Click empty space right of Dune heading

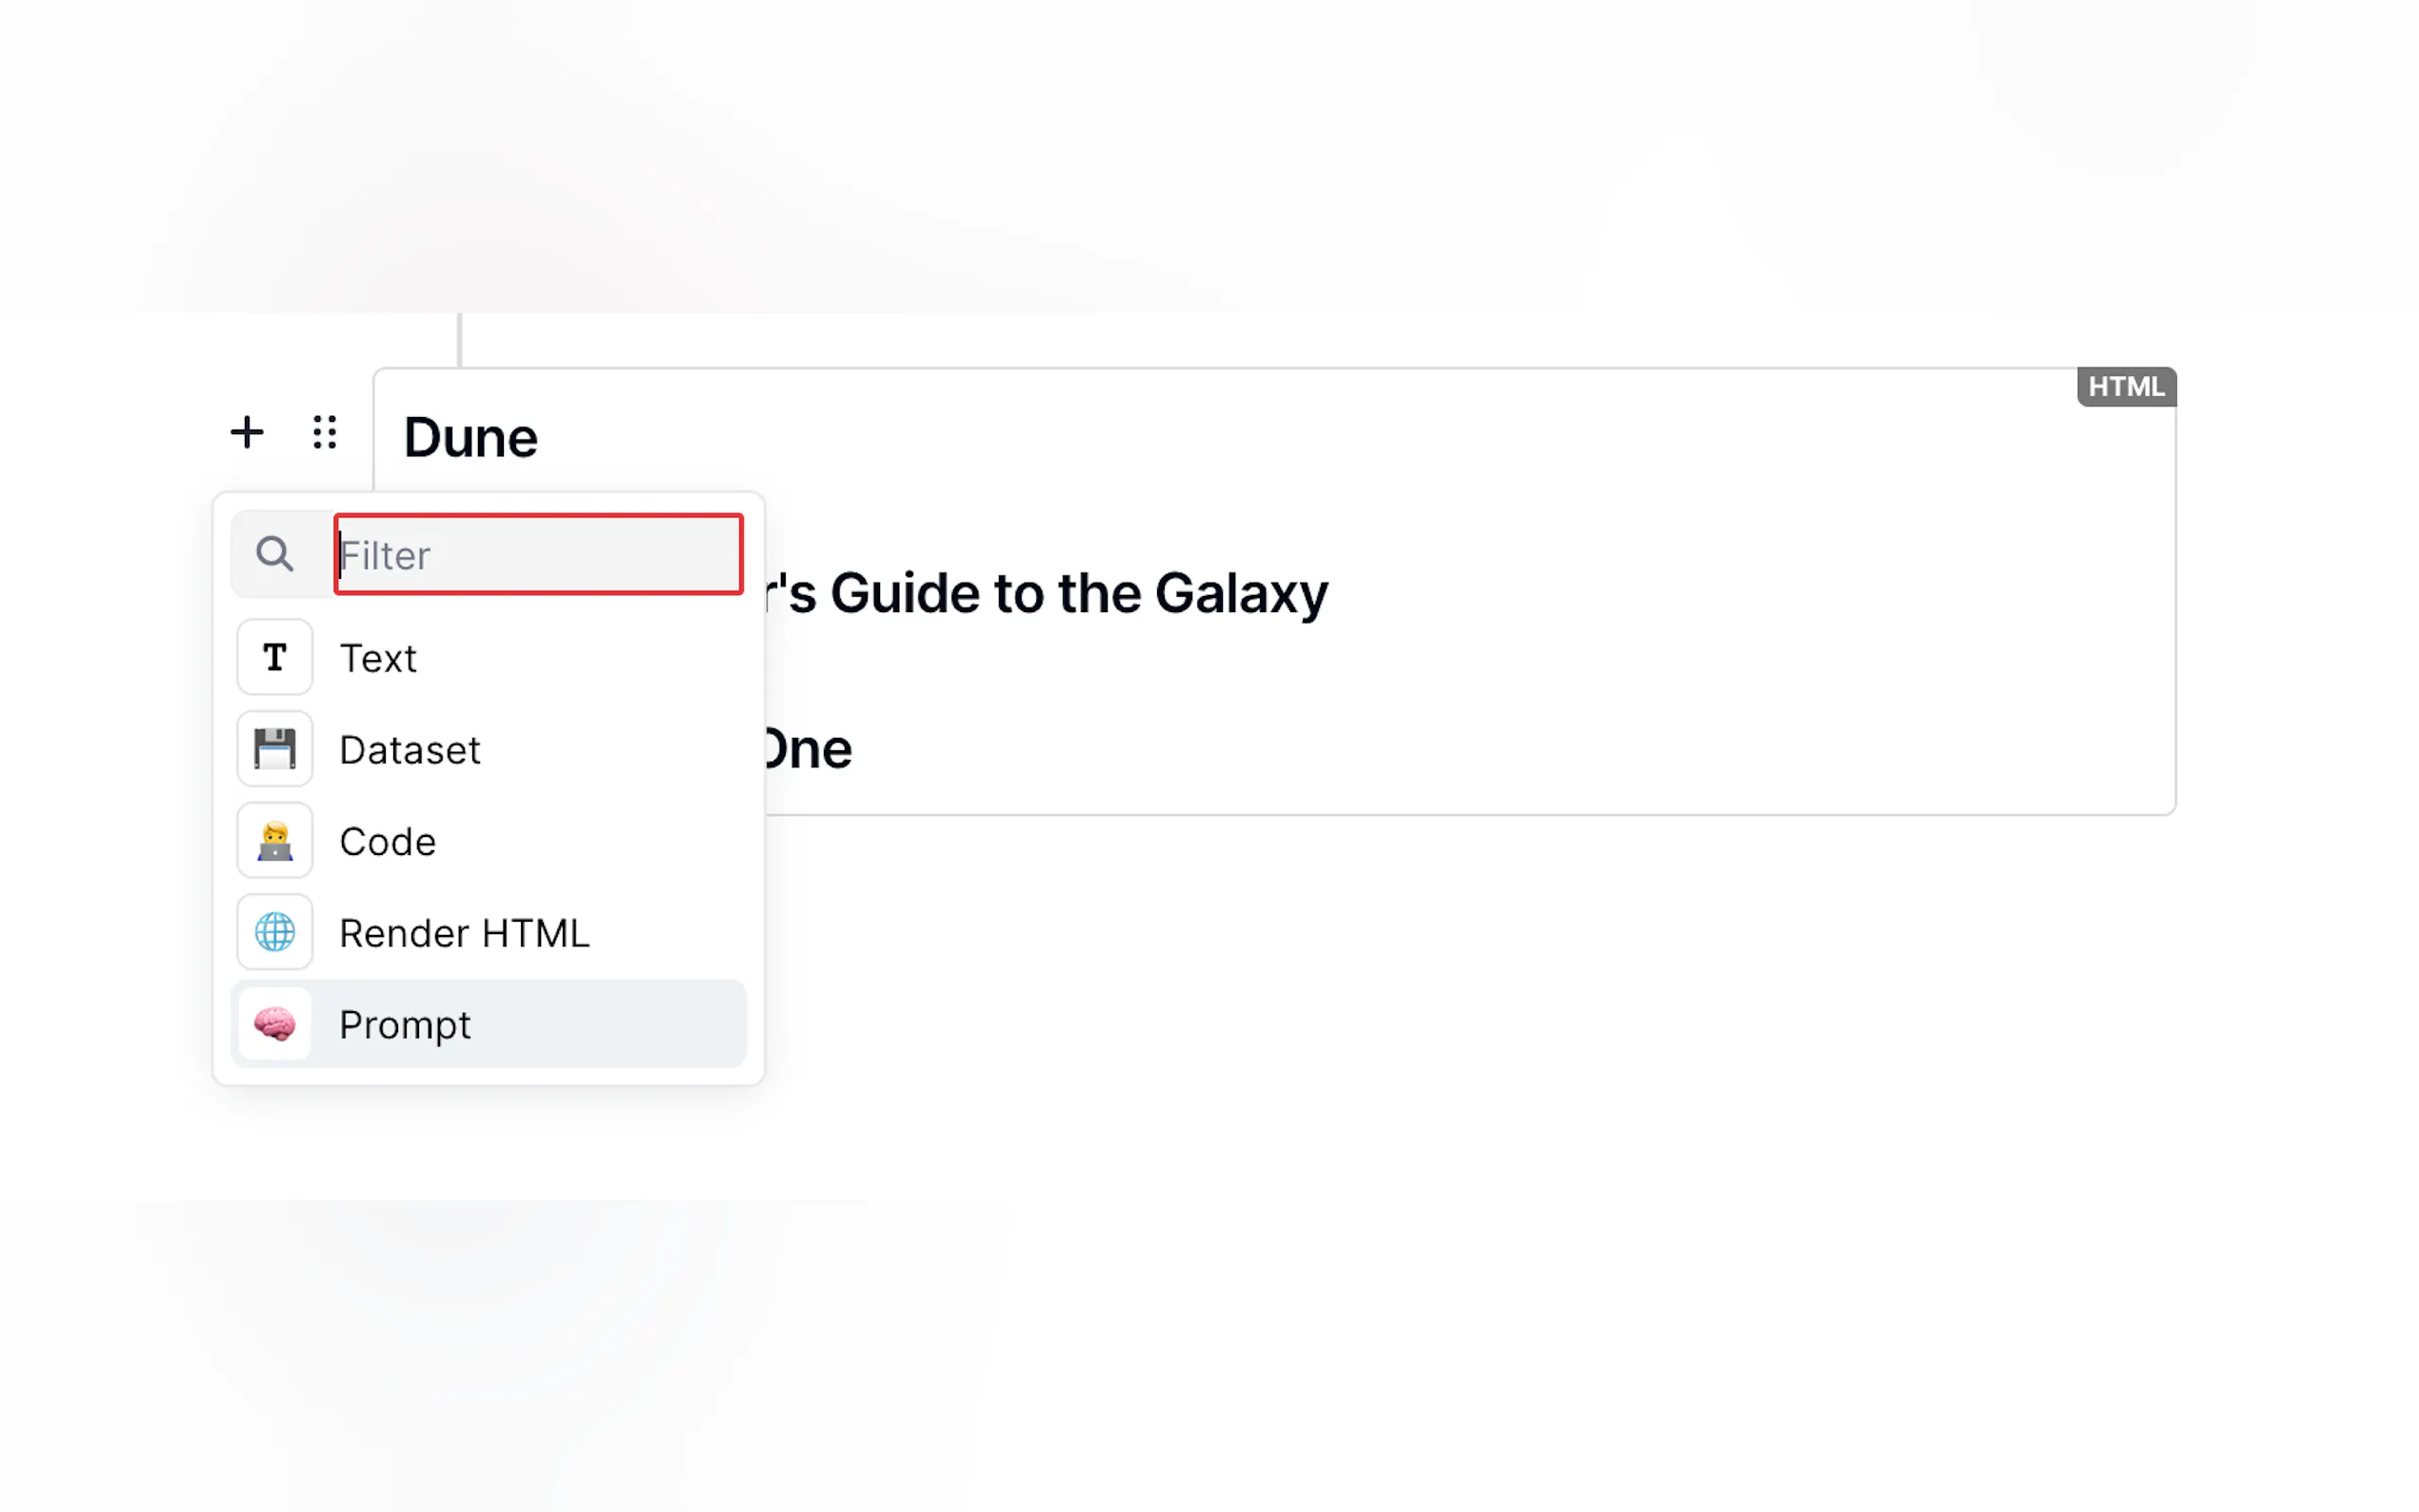coord(1300,438)
